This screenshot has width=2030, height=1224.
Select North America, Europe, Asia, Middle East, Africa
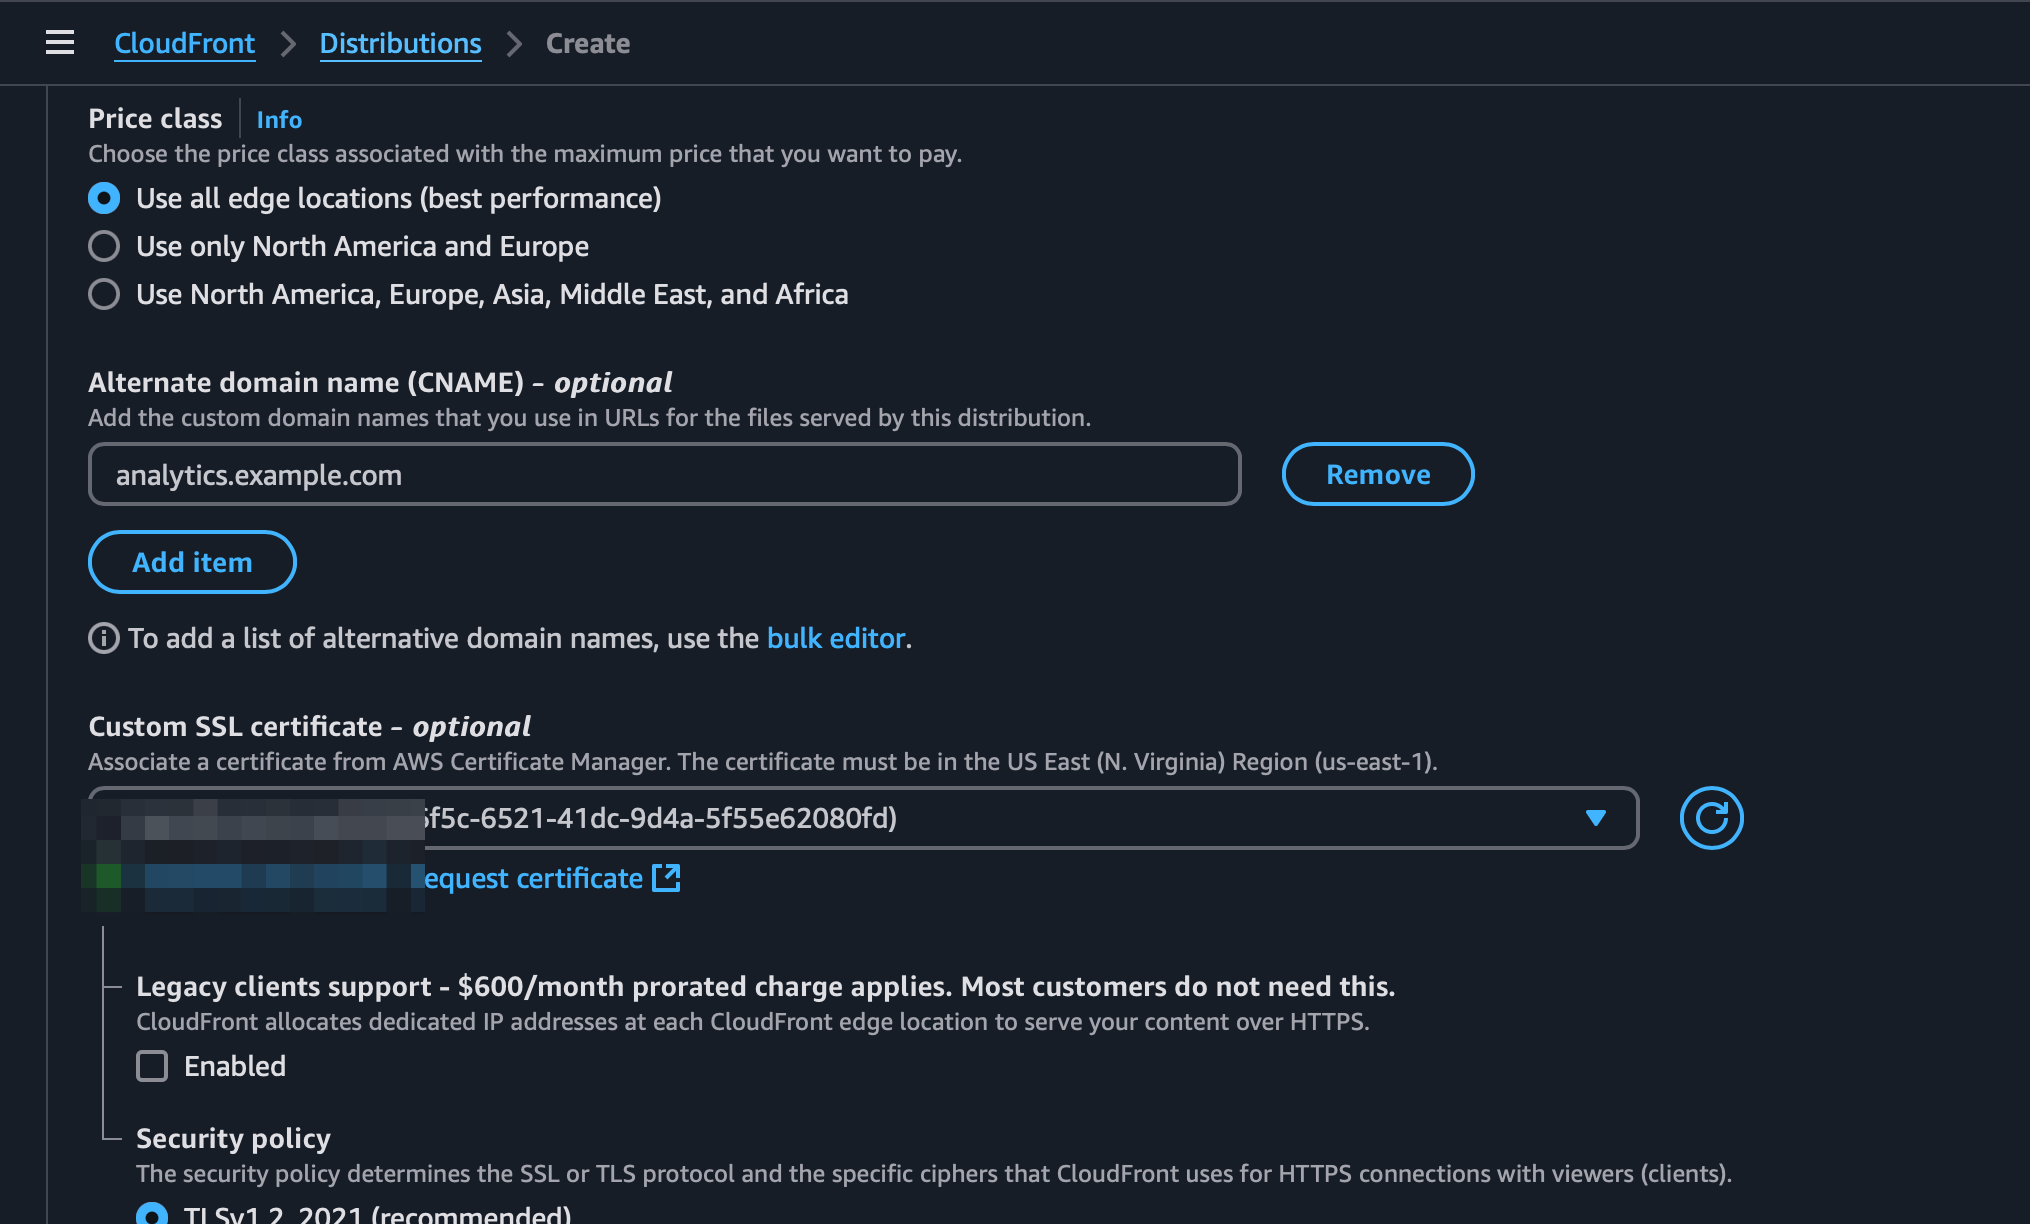tap(104, 294)
